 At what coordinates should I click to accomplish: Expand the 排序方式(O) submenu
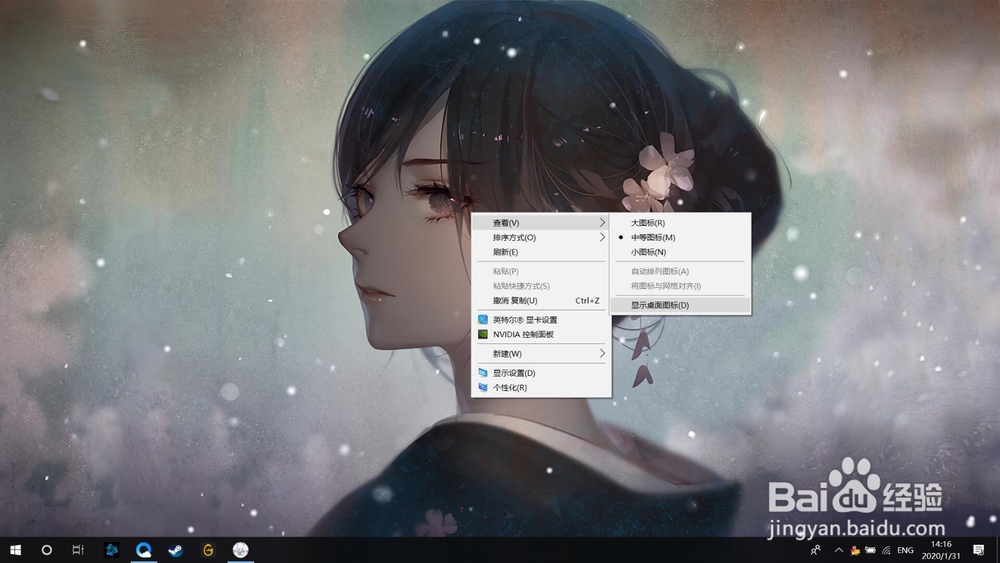541,237
